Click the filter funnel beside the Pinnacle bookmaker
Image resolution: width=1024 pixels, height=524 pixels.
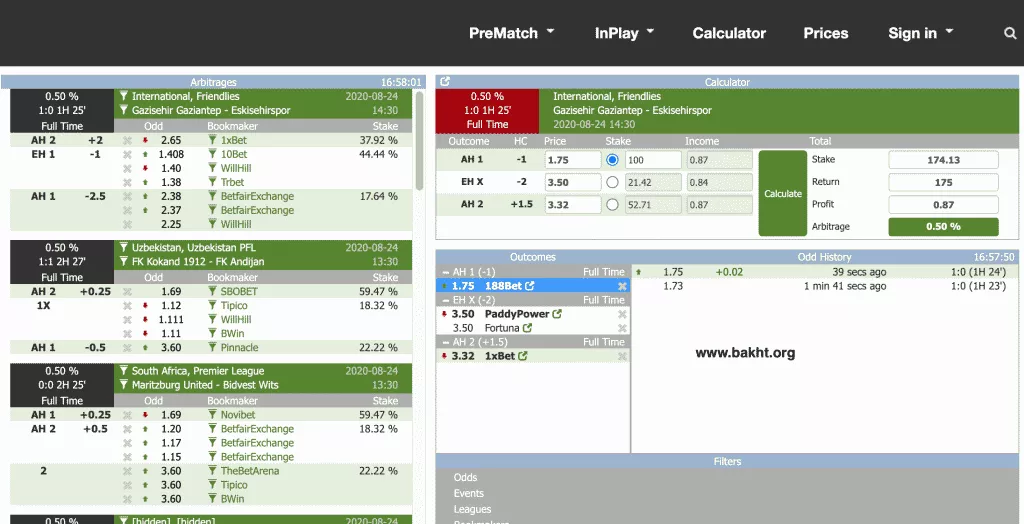(x=213, y=348)
